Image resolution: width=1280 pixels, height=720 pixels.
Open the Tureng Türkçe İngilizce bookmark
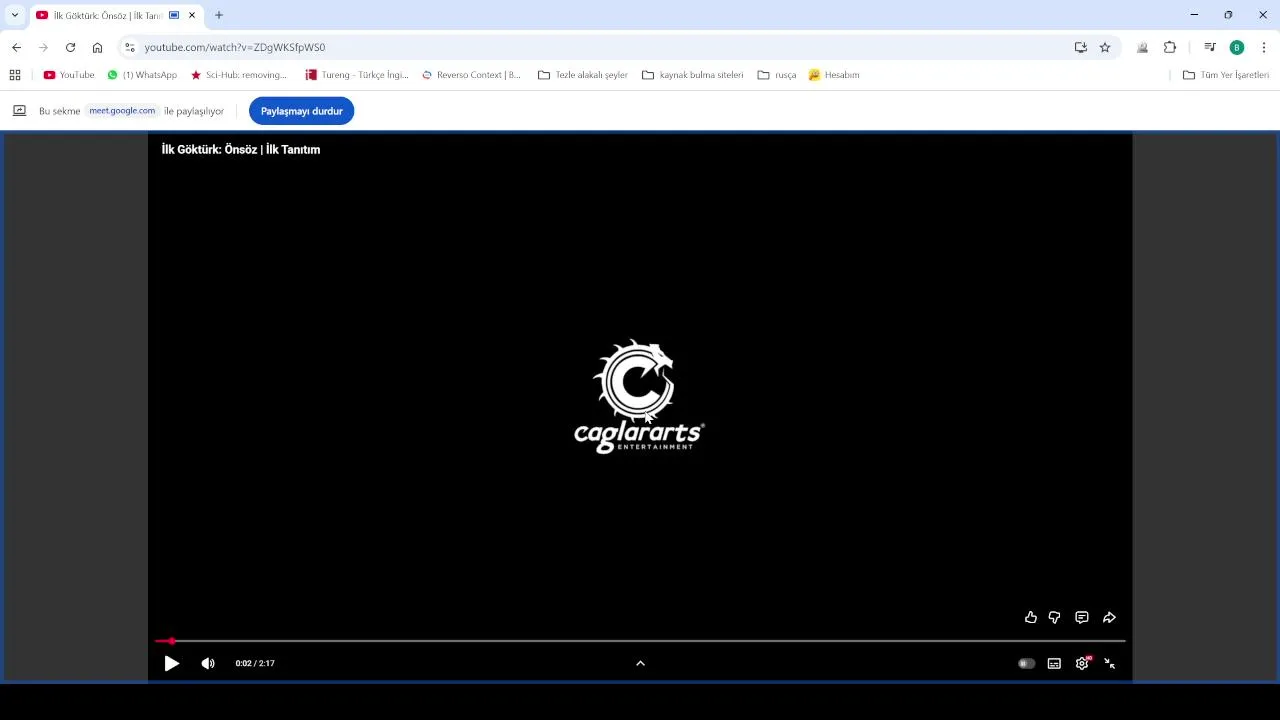point(357,75)
